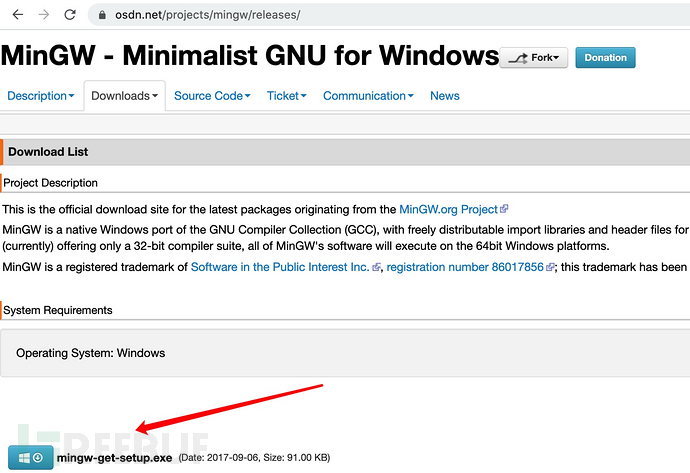Click the MinGW - Minimalist GNU for Windows title
This screenshot has height=473, width=690.
(250, 56)
